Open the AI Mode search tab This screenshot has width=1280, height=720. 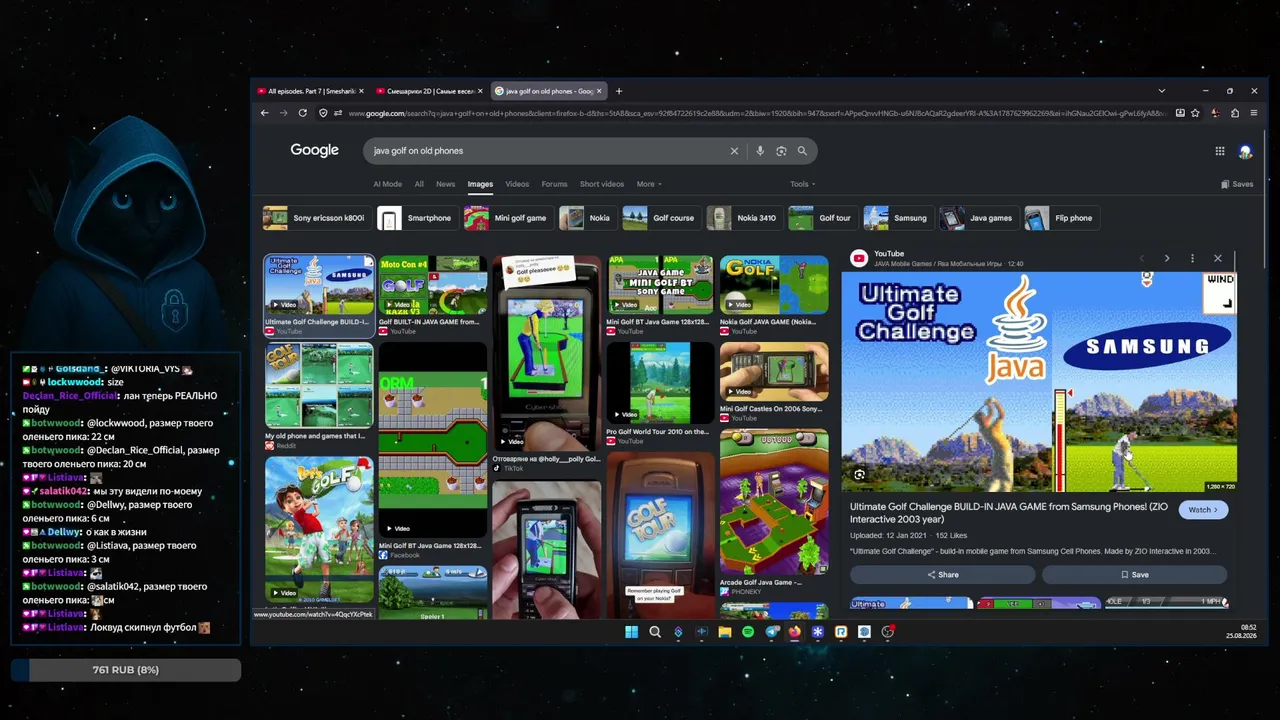click(x=387, y=184)
